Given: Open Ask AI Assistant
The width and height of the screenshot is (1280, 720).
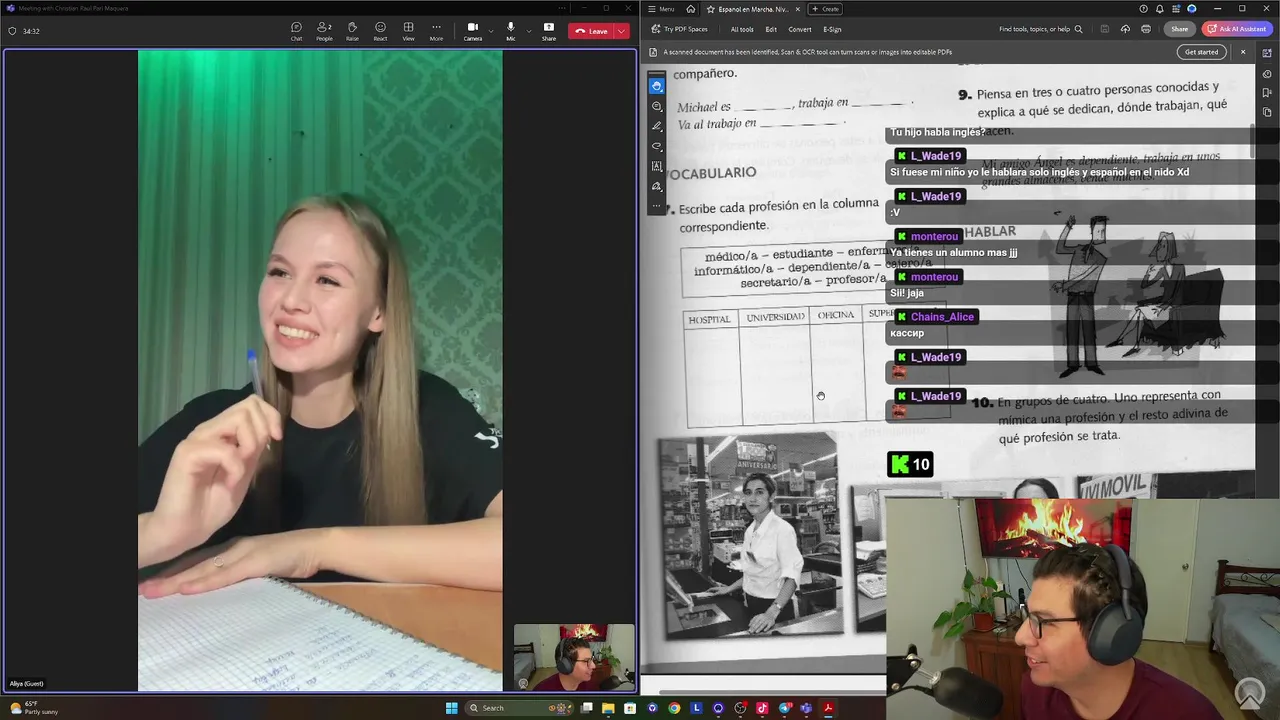Looking at the screenshot, I should pyautogui.click(x=1237, y=29).
